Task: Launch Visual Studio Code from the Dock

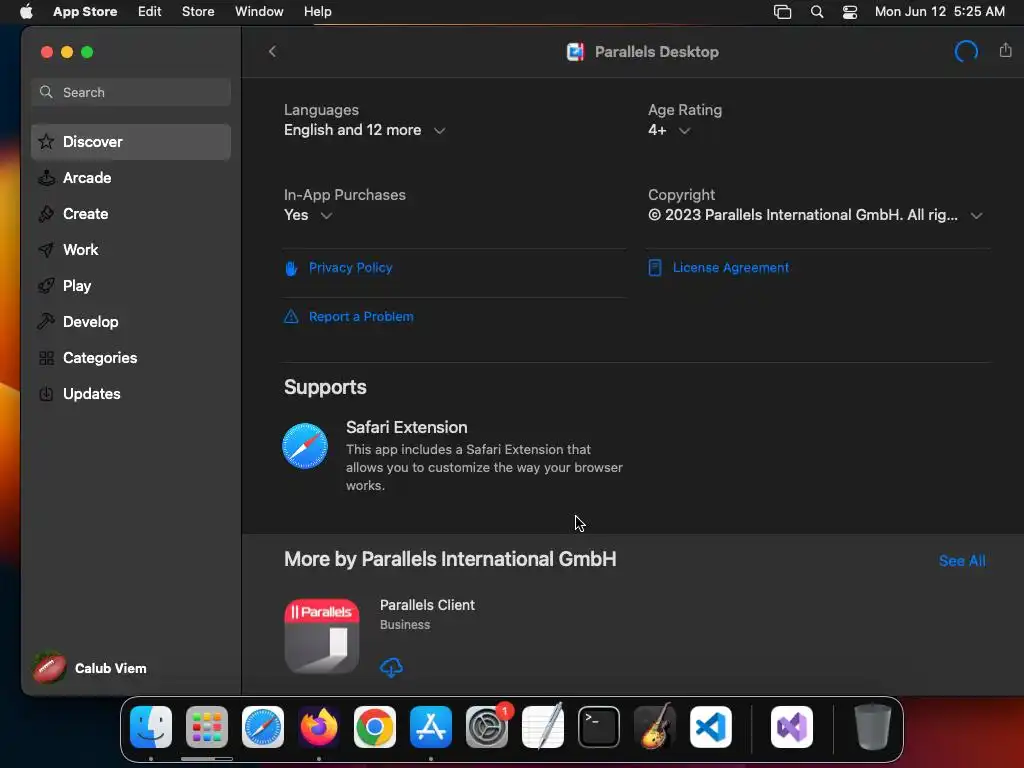Action: (711, 727)
